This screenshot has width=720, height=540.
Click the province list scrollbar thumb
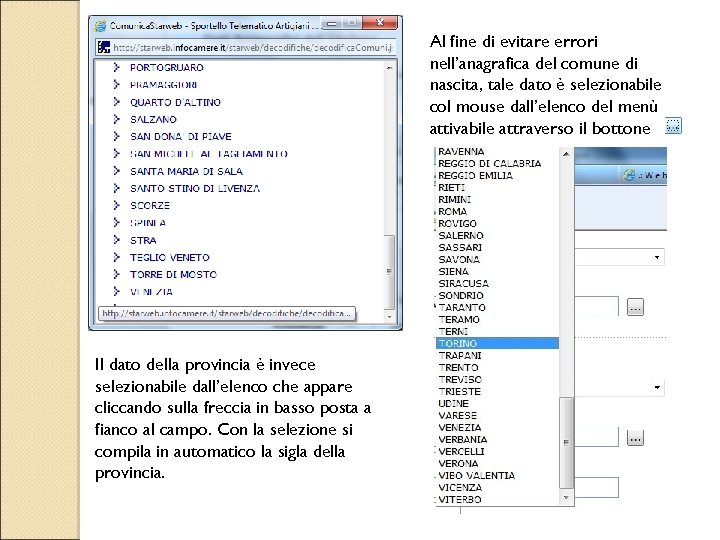point(566,443)
